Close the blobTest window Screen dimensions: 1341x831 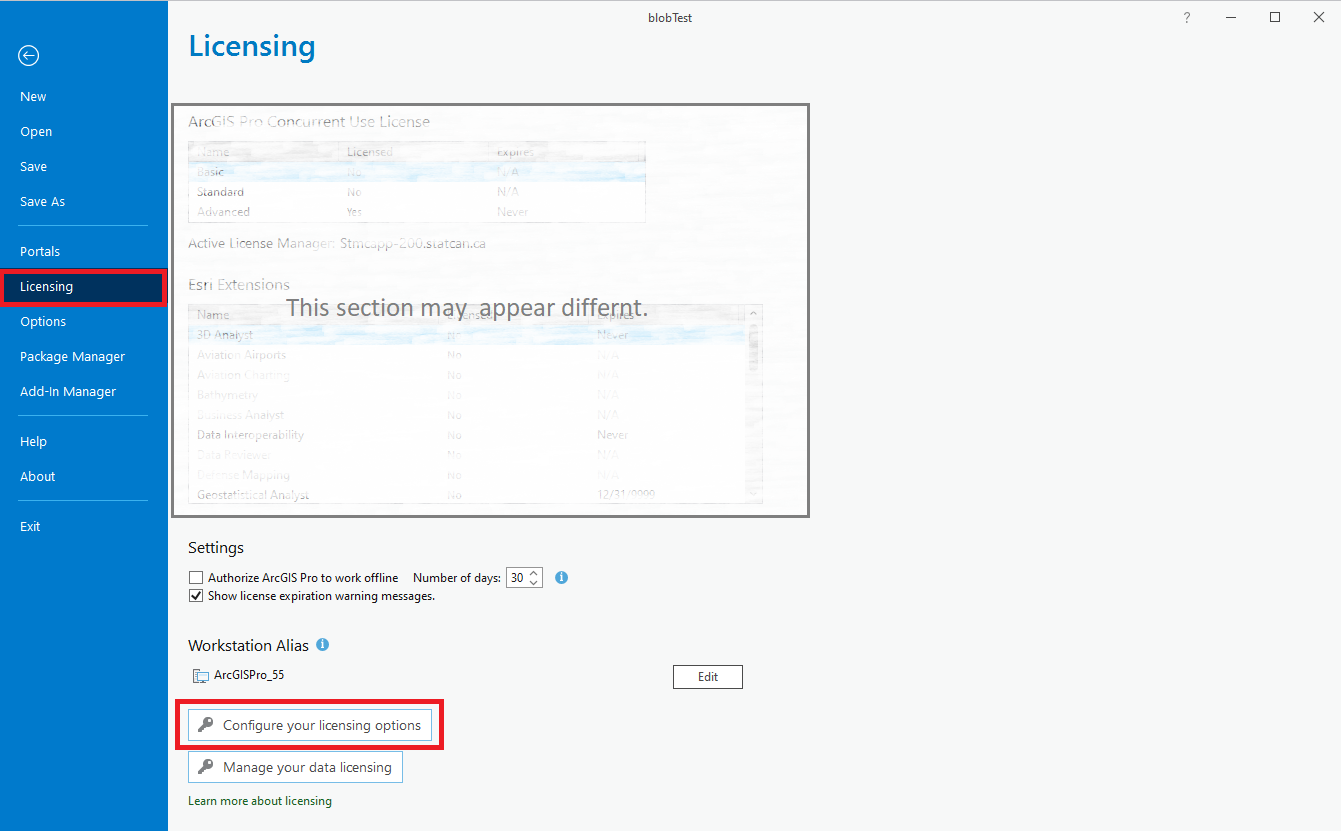tap(1319, 18)
